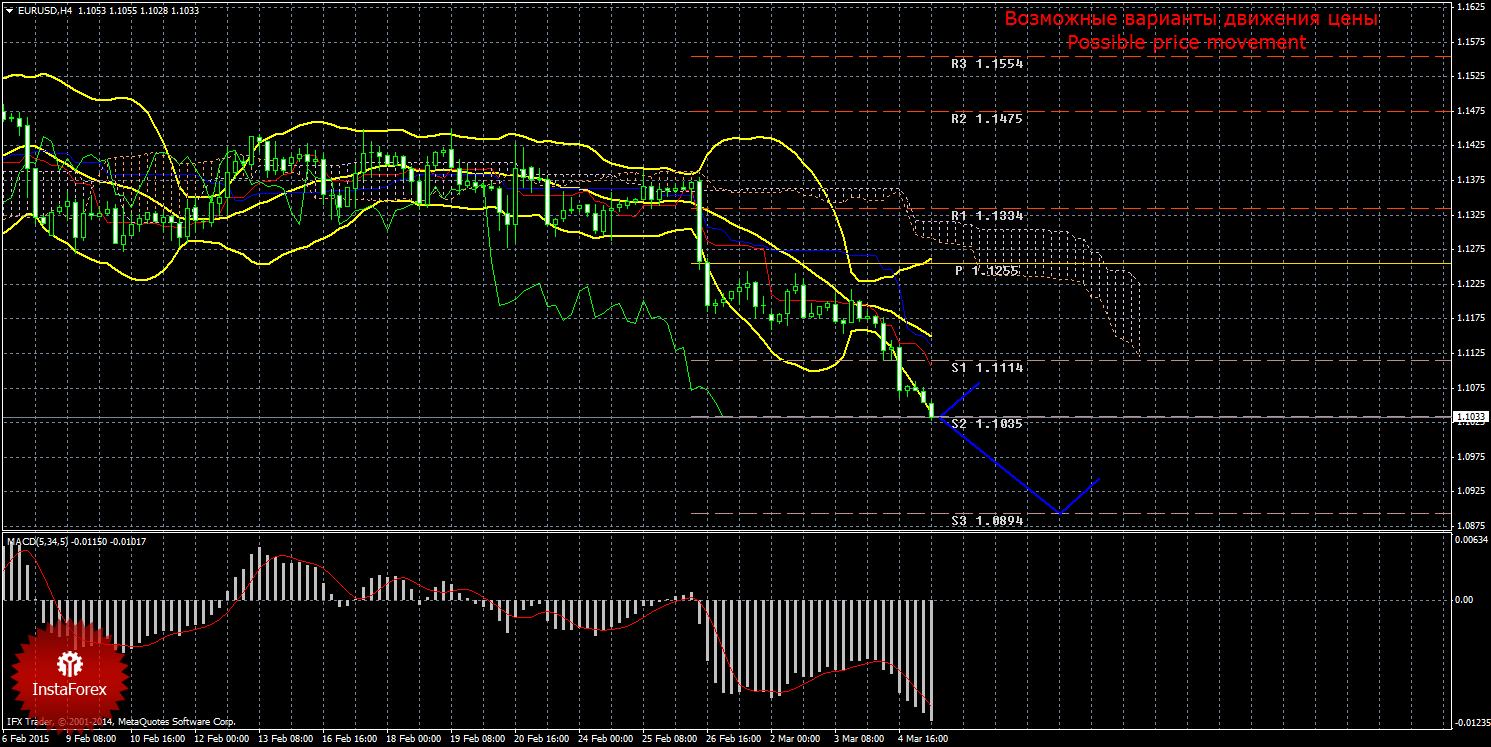Click the 1.1175 price axis label

tap(1470, 318)
